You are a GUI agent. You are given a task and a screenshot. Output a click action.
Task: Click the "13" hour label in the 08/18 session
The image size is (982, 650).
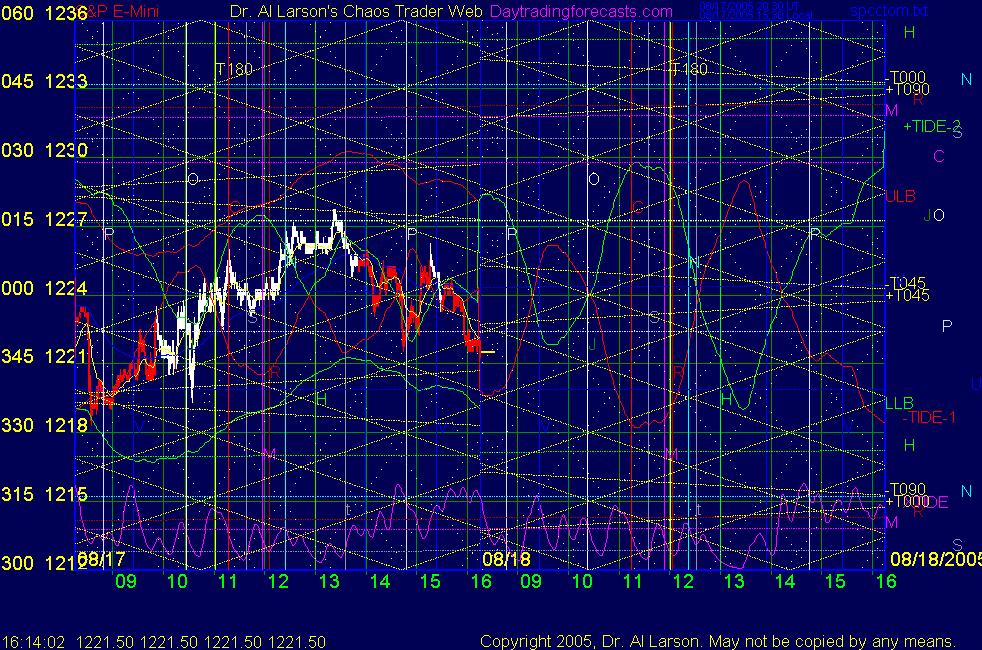tap(734, 581)
